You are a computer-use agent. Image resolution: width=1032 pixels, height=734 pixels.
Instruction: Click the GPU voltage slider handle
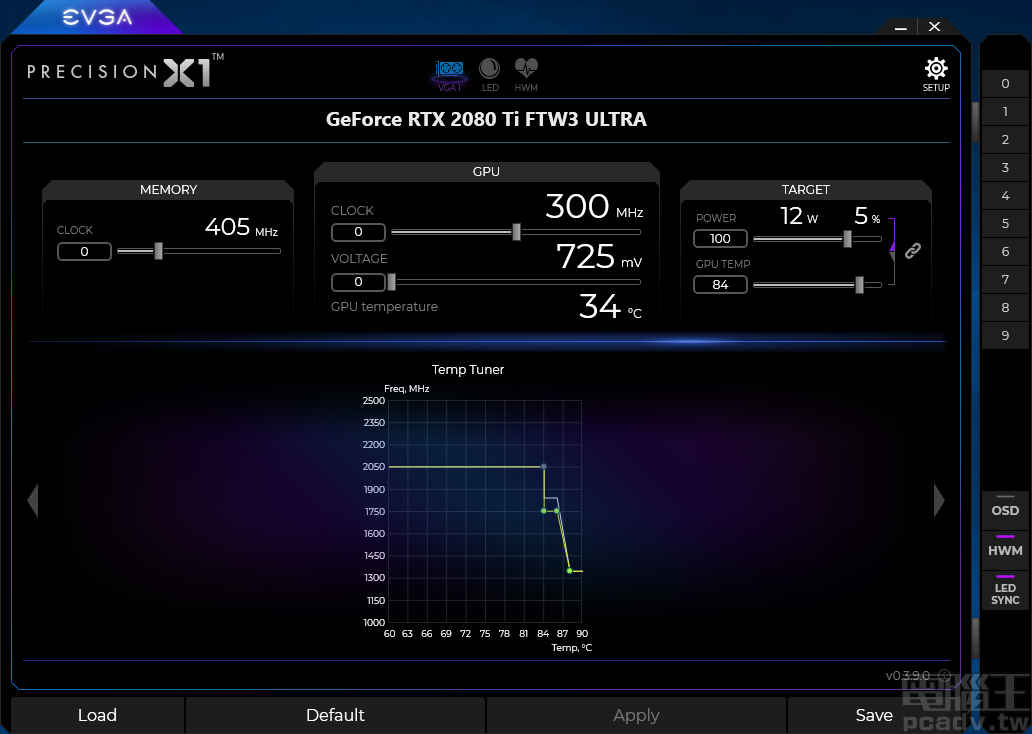tap(392, 282)
